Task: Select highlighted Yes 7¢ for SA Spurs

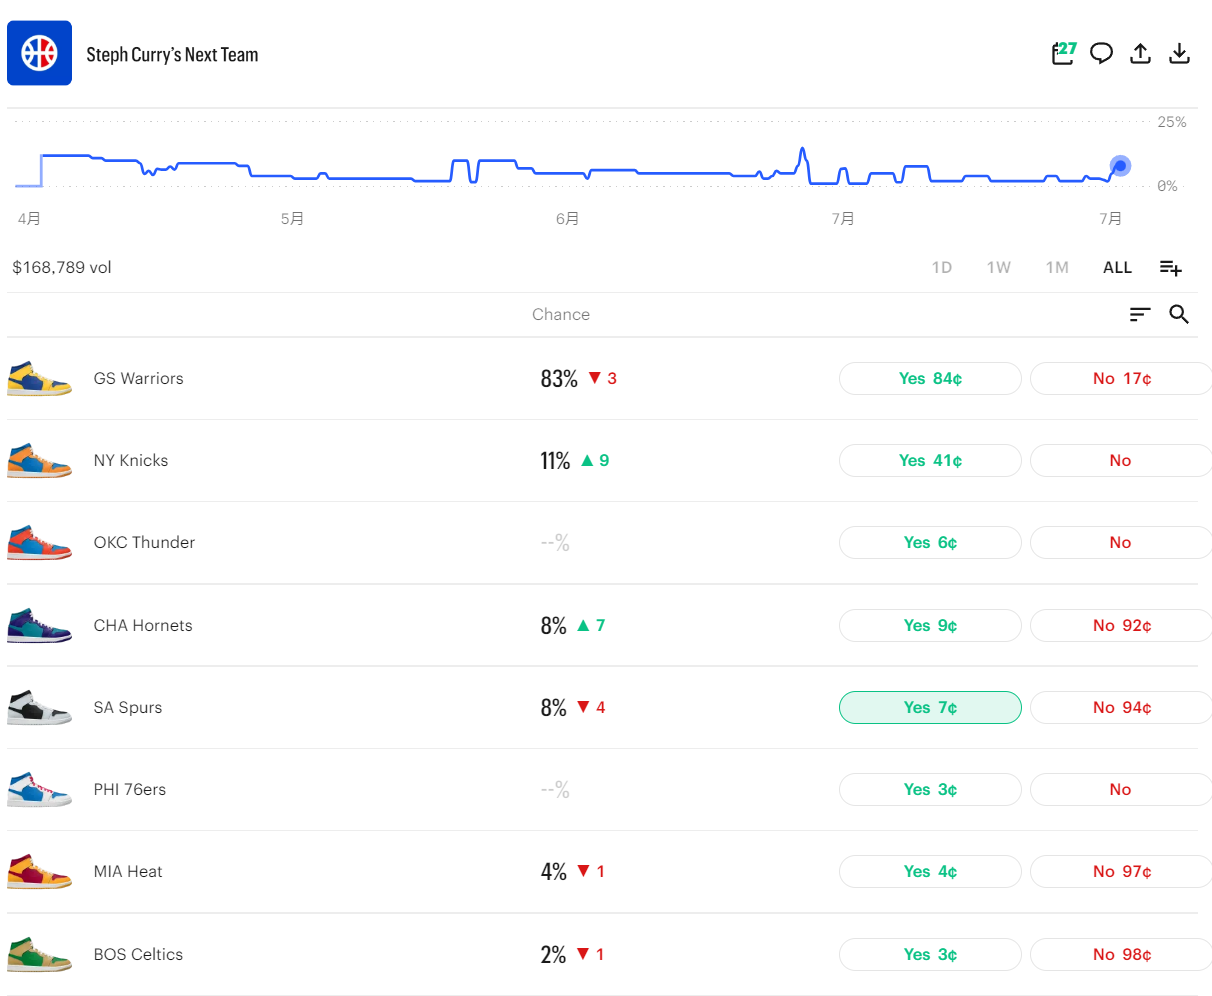Action: pyautogui.click(x=930, y=708)
